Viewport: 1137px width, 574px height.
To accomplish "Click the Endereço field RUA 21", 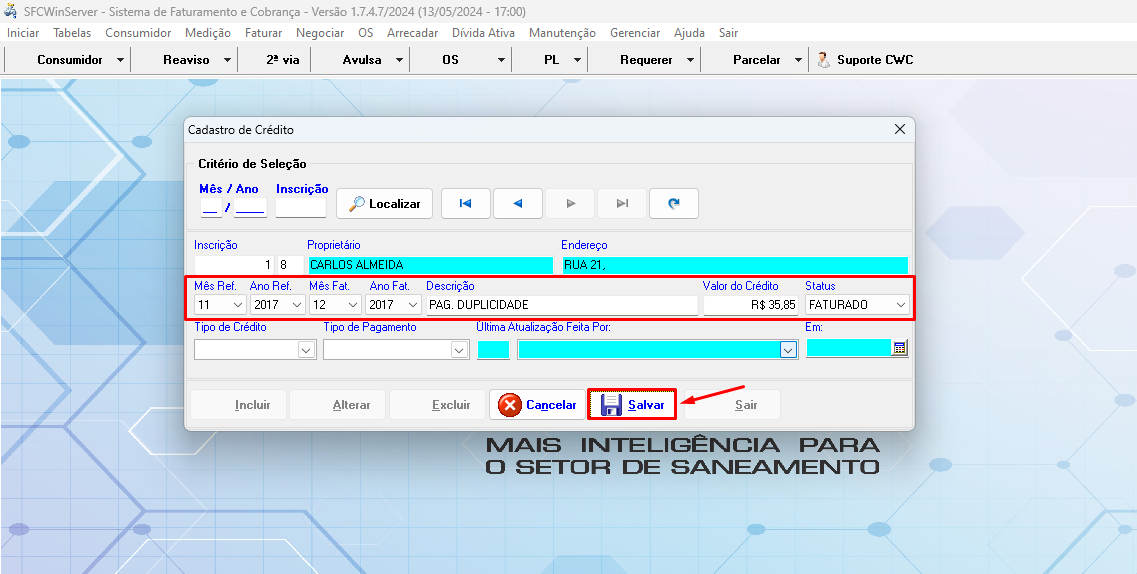I will [x=735, y=265].
